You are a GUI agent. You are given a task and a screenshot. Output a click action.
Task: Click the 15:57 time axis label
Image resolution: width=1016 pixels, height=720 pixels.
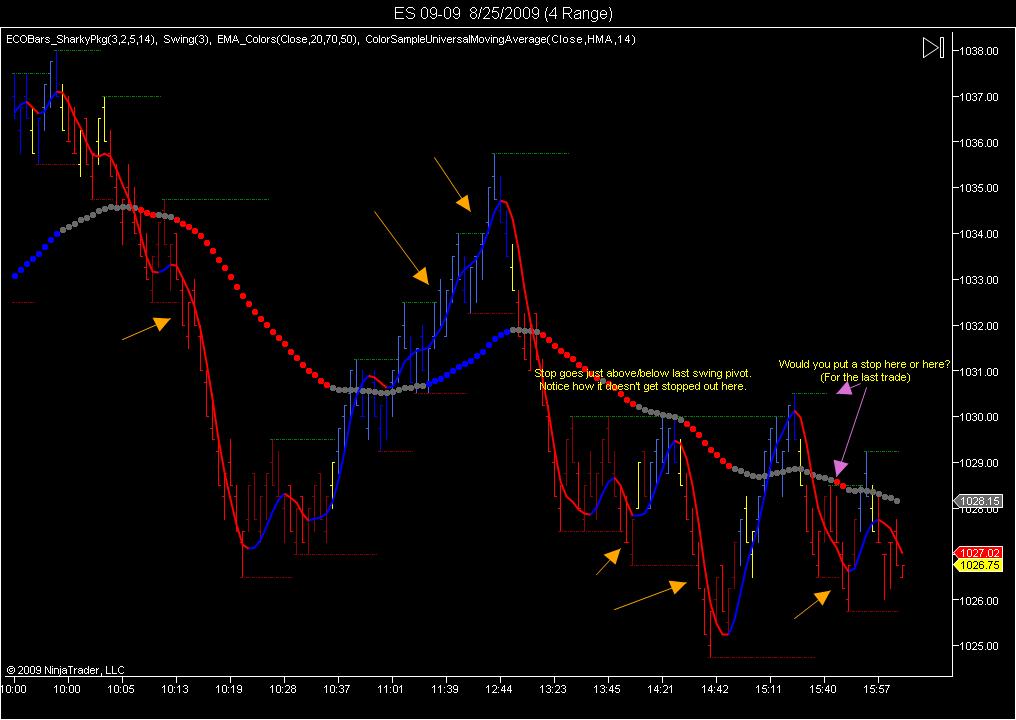(x=877, y=689)
